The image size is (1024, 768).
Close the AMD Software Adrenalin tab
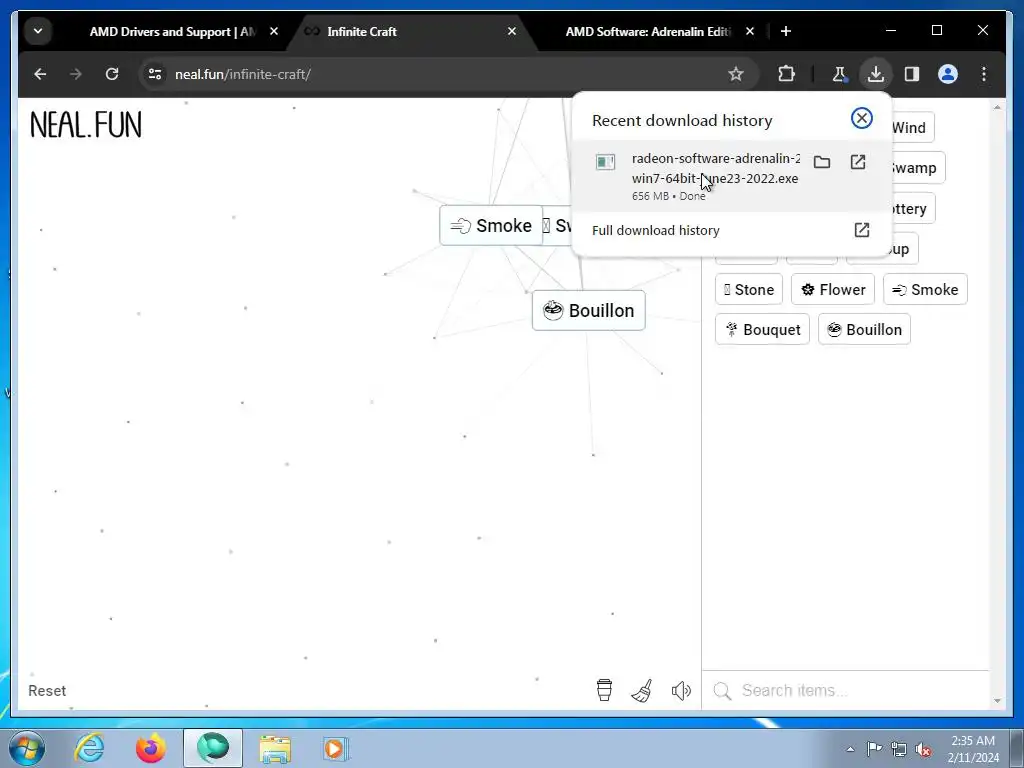[750, 31]
